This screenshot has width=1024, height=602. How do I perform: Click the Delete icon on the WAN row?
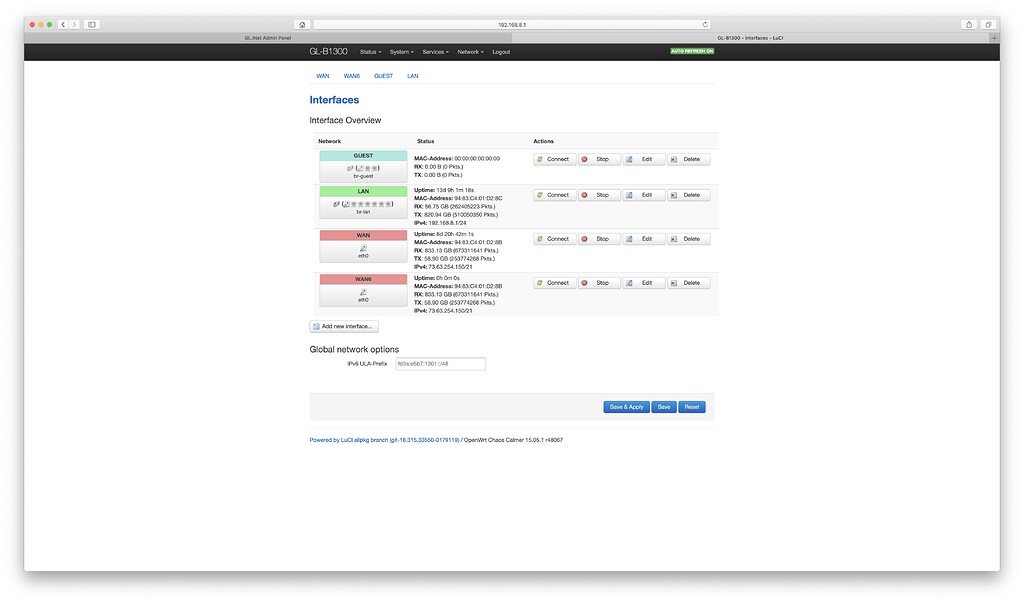pos(674,238)
